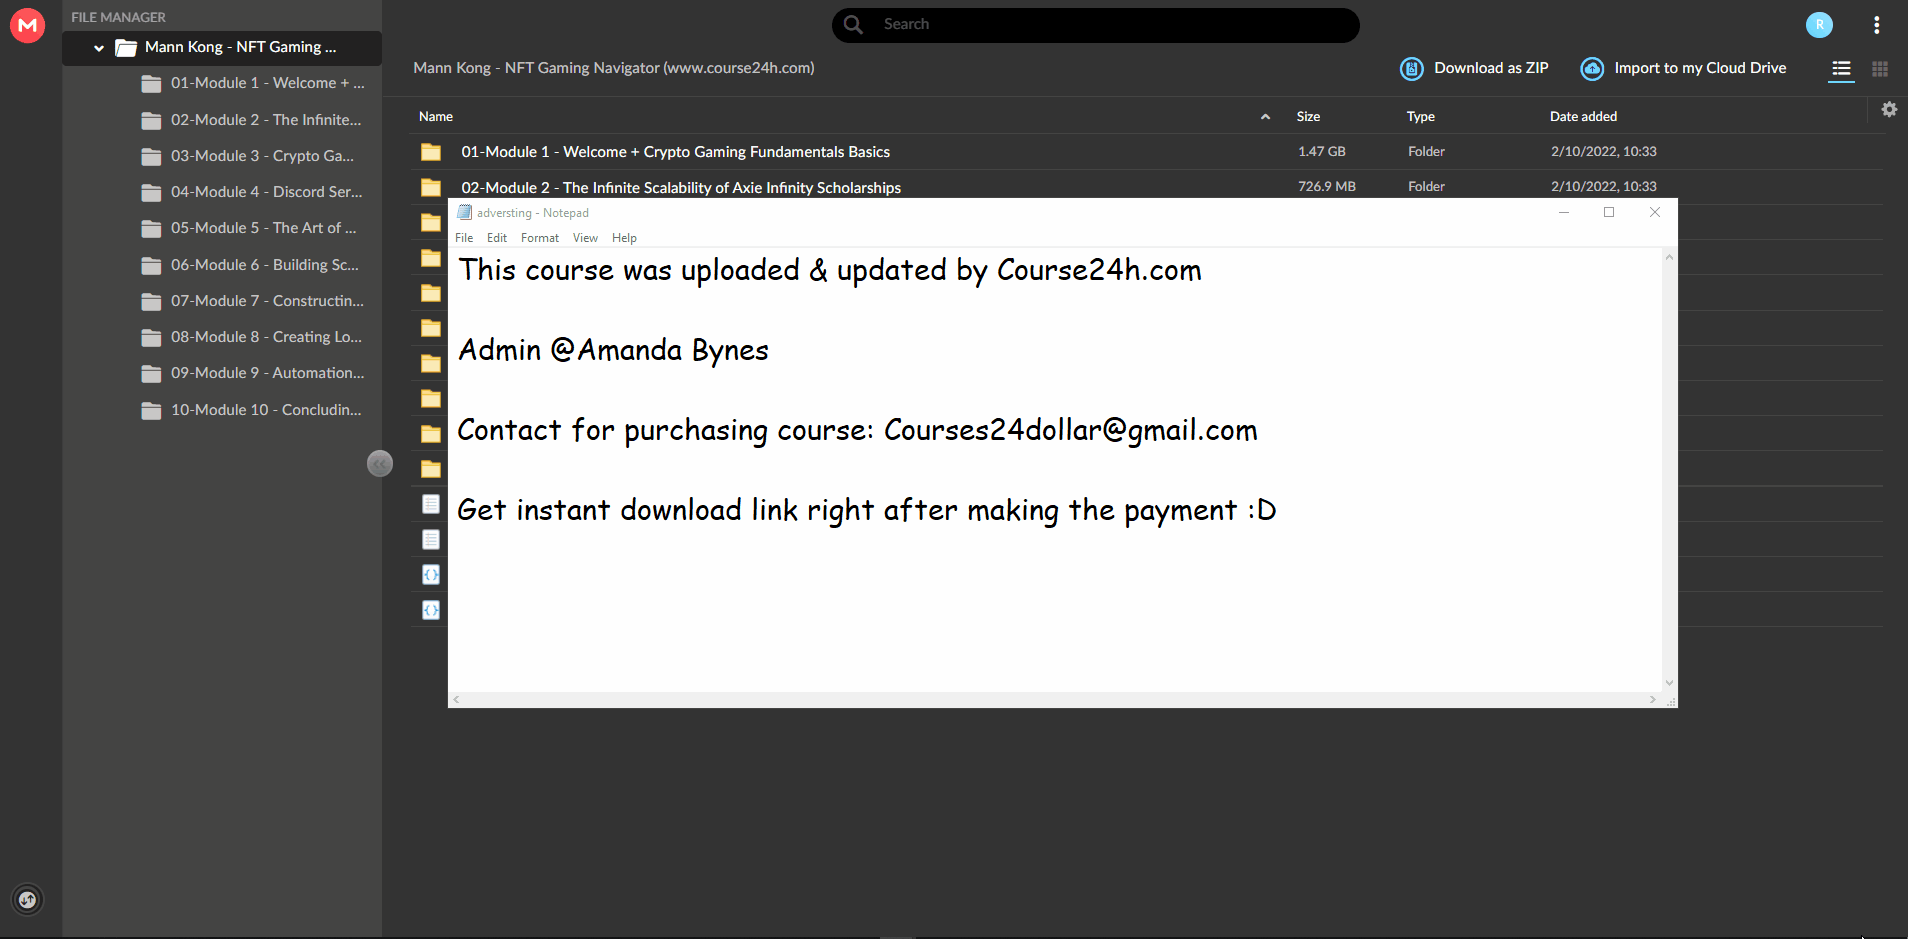Sort by Date added column
The height and width of the screenshot is (939, 1908).
[x=1583, y=117]
